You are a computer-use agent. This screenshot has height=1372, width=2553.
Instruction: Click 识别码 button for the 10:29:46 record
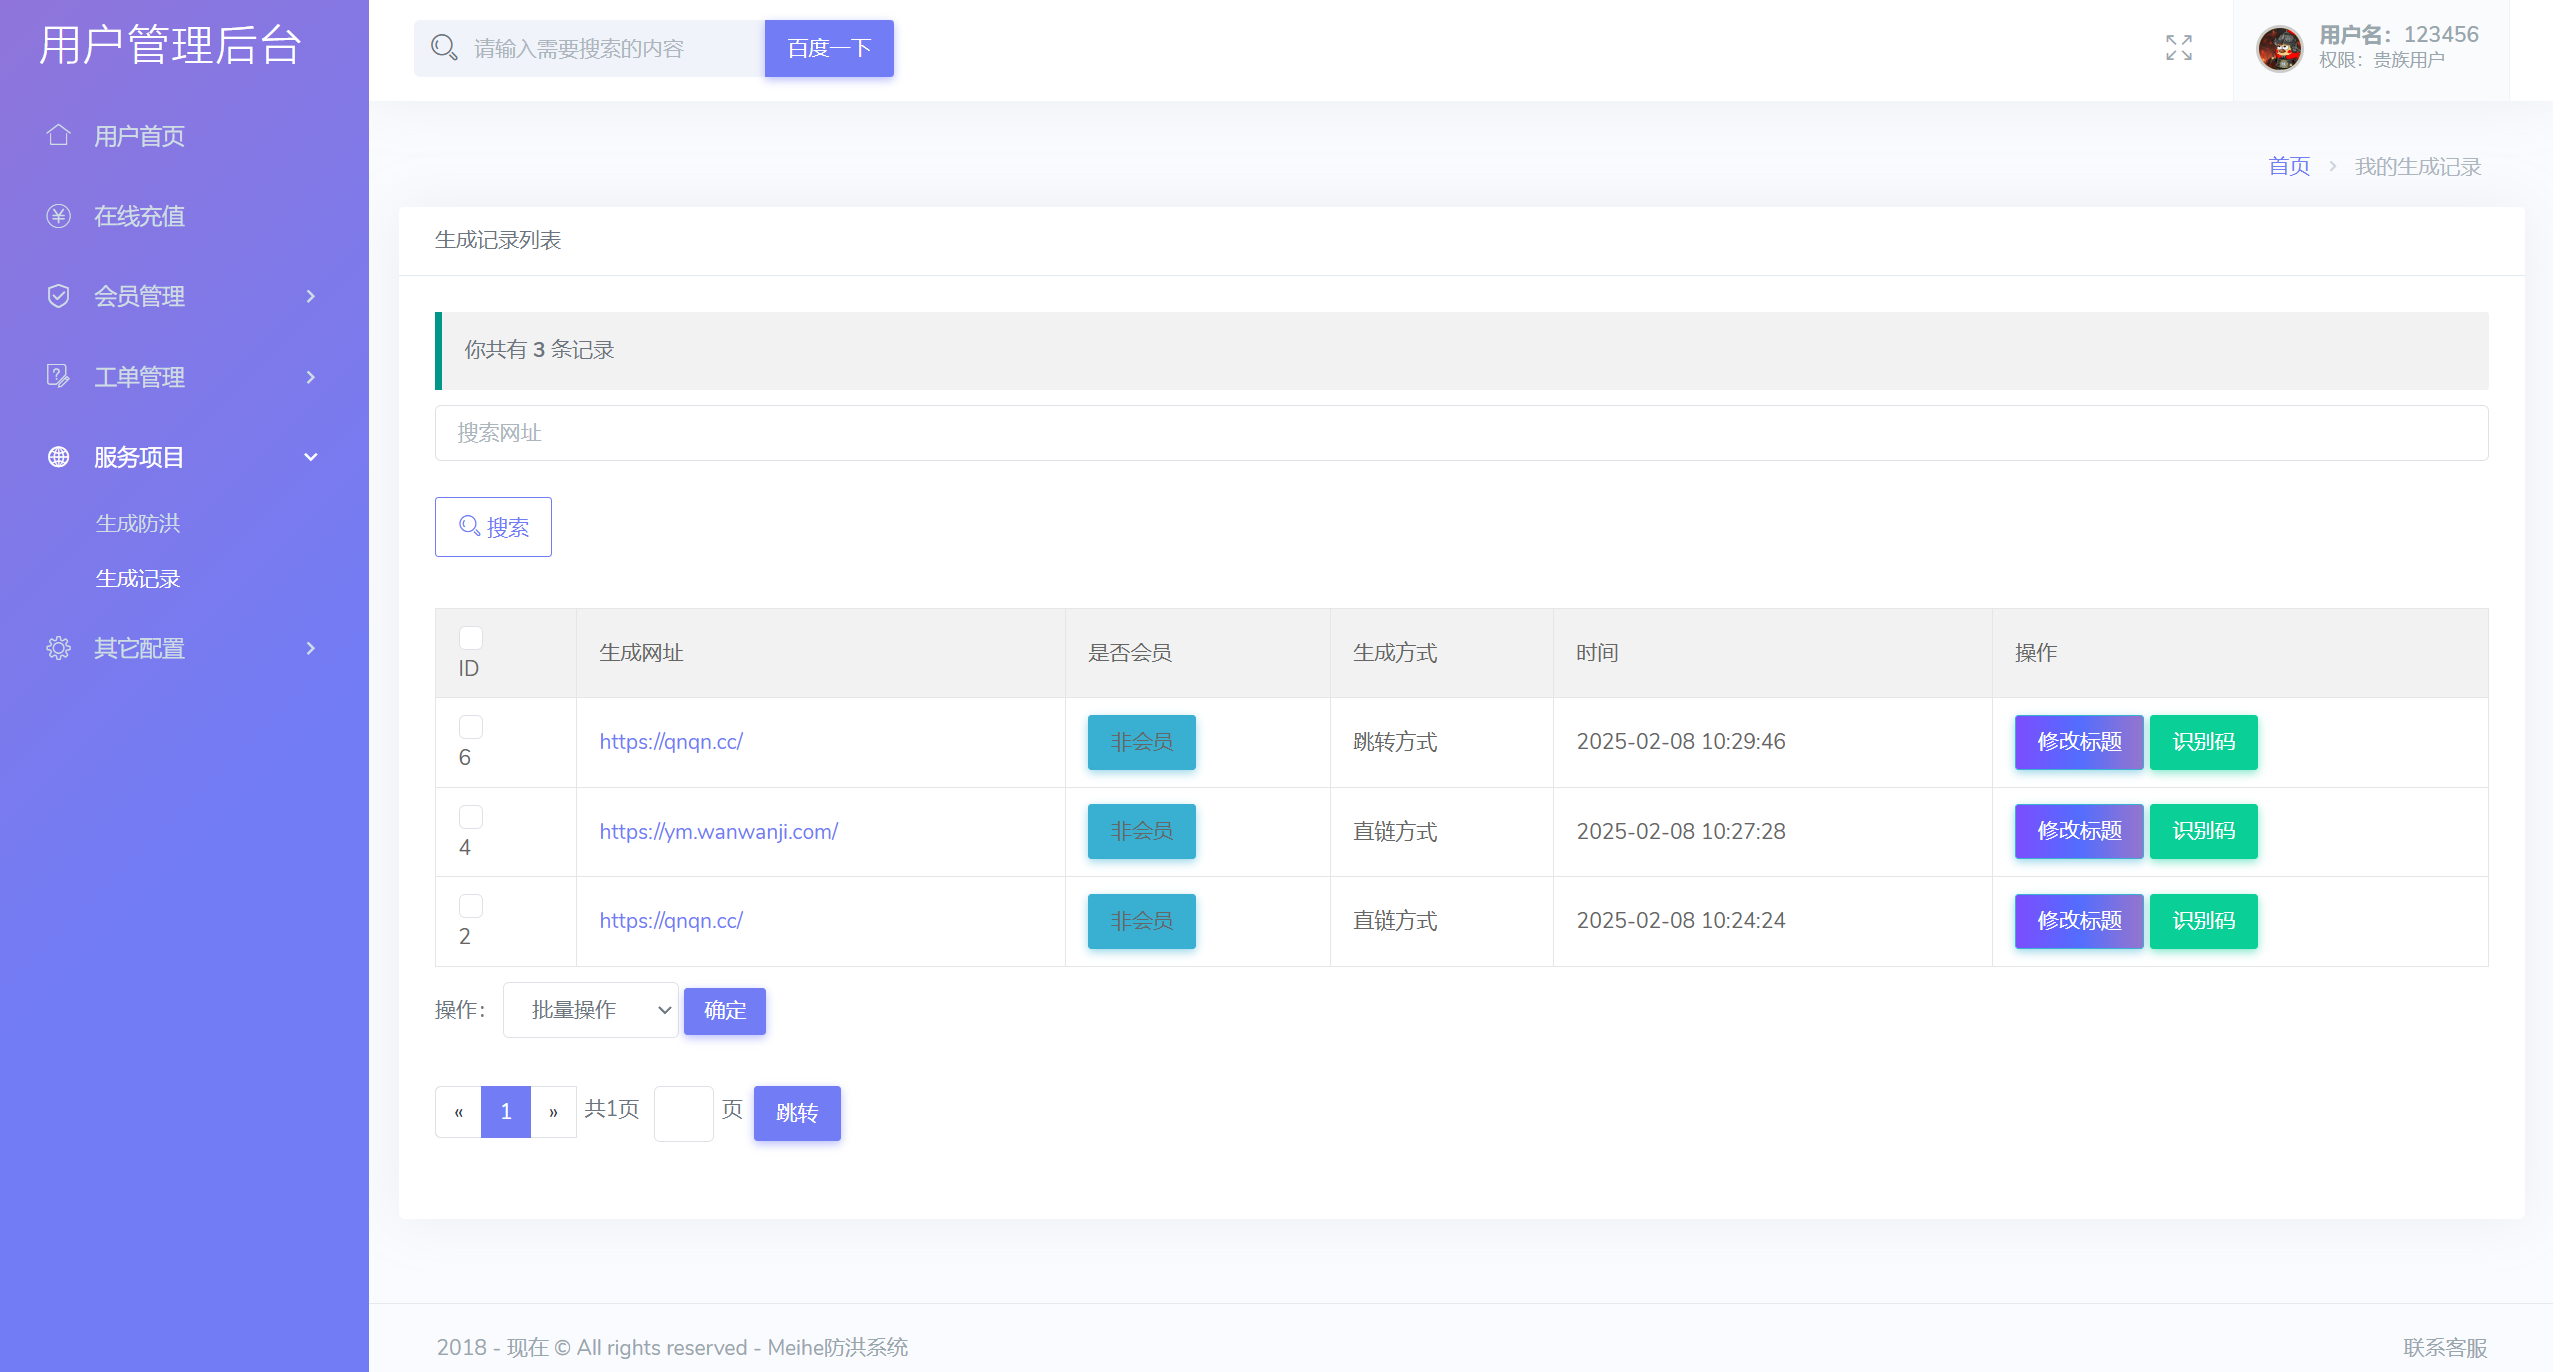(x=2203, y=742)
